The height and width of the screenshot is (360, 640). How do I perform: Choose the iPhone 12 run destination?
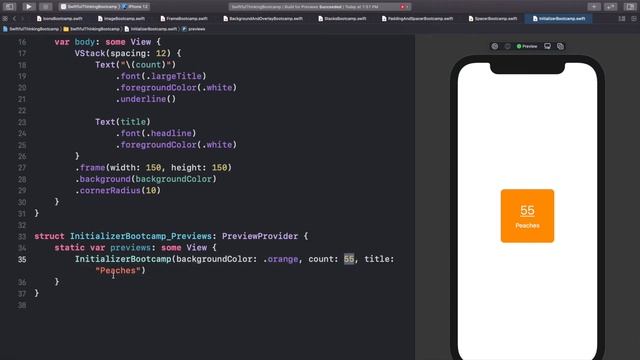[x=136, y=7]
